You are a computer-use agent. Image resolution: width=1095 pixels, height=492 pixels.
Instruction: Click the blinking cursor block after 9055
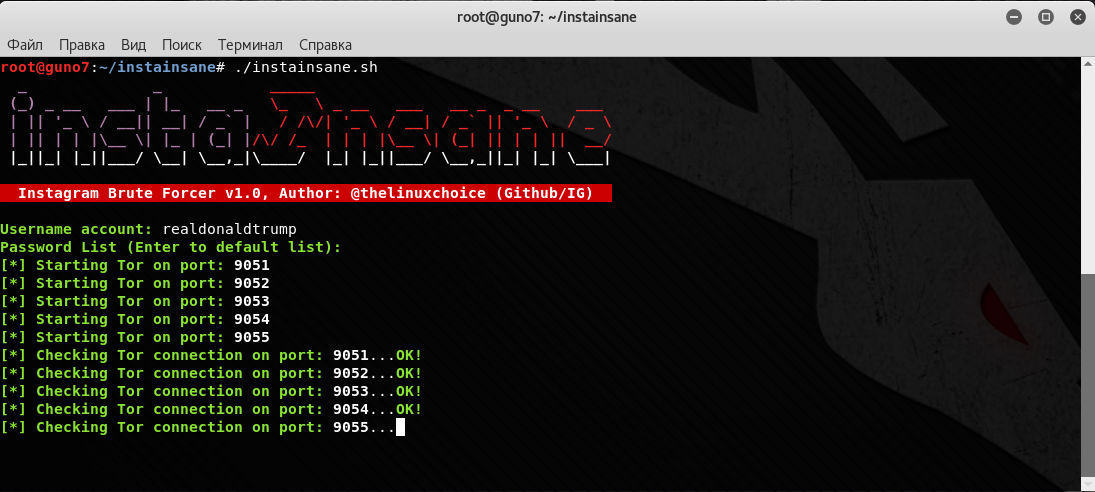pos(401,427)
